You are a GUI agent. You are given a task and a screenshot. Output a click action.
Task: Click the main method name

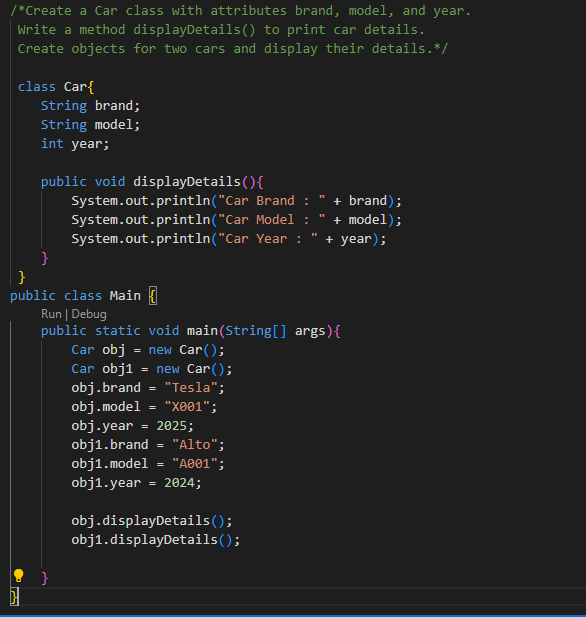[x=202, y=331]
